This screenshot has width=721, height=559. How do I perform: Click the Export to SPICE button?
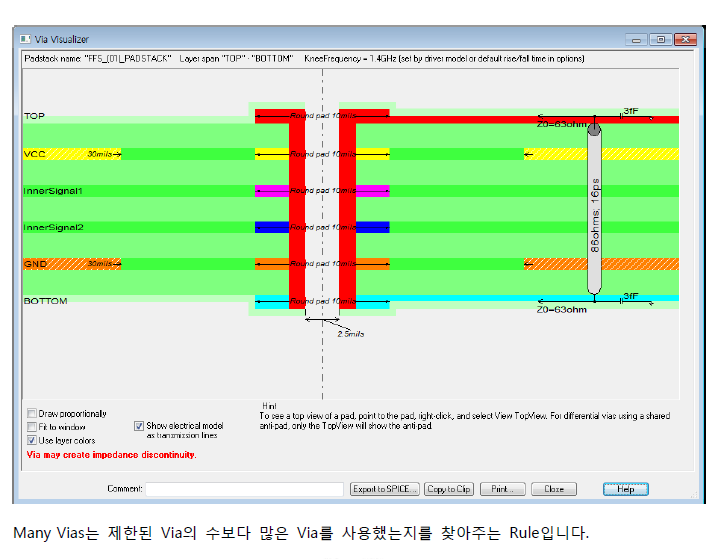[x=384, y=489]
